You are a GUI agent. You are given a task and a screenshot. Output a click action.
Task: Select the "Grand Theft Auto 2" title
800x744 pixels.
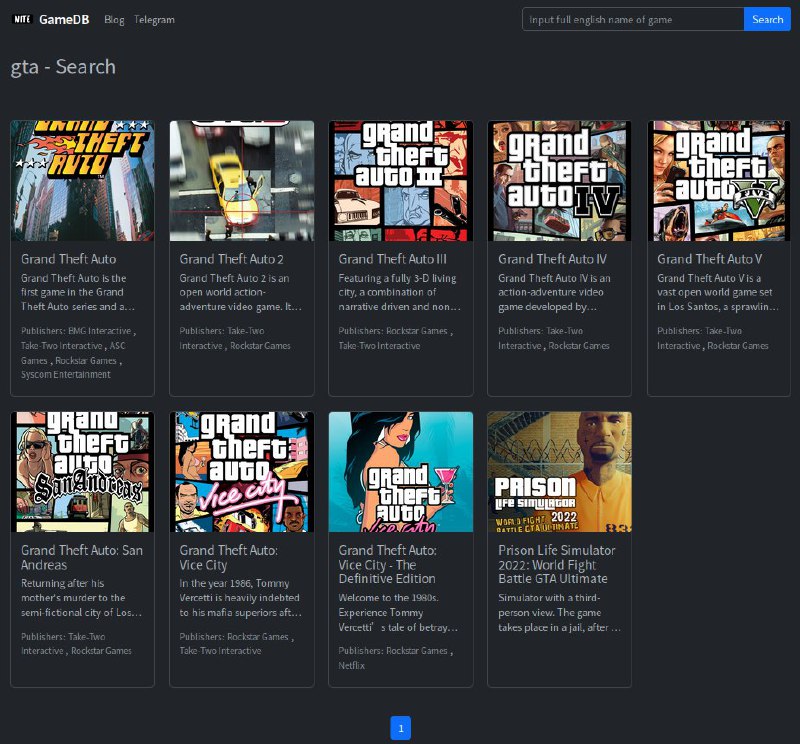point(232,259)
